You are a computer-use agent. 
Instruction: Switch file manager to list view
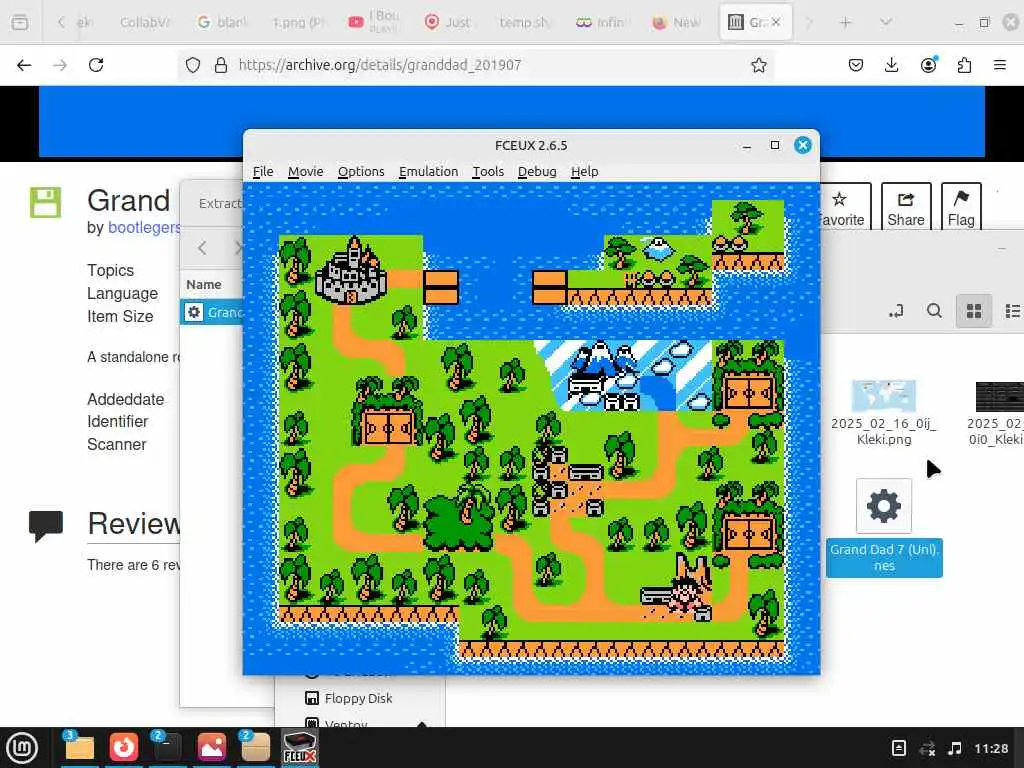pos(1012,311)
